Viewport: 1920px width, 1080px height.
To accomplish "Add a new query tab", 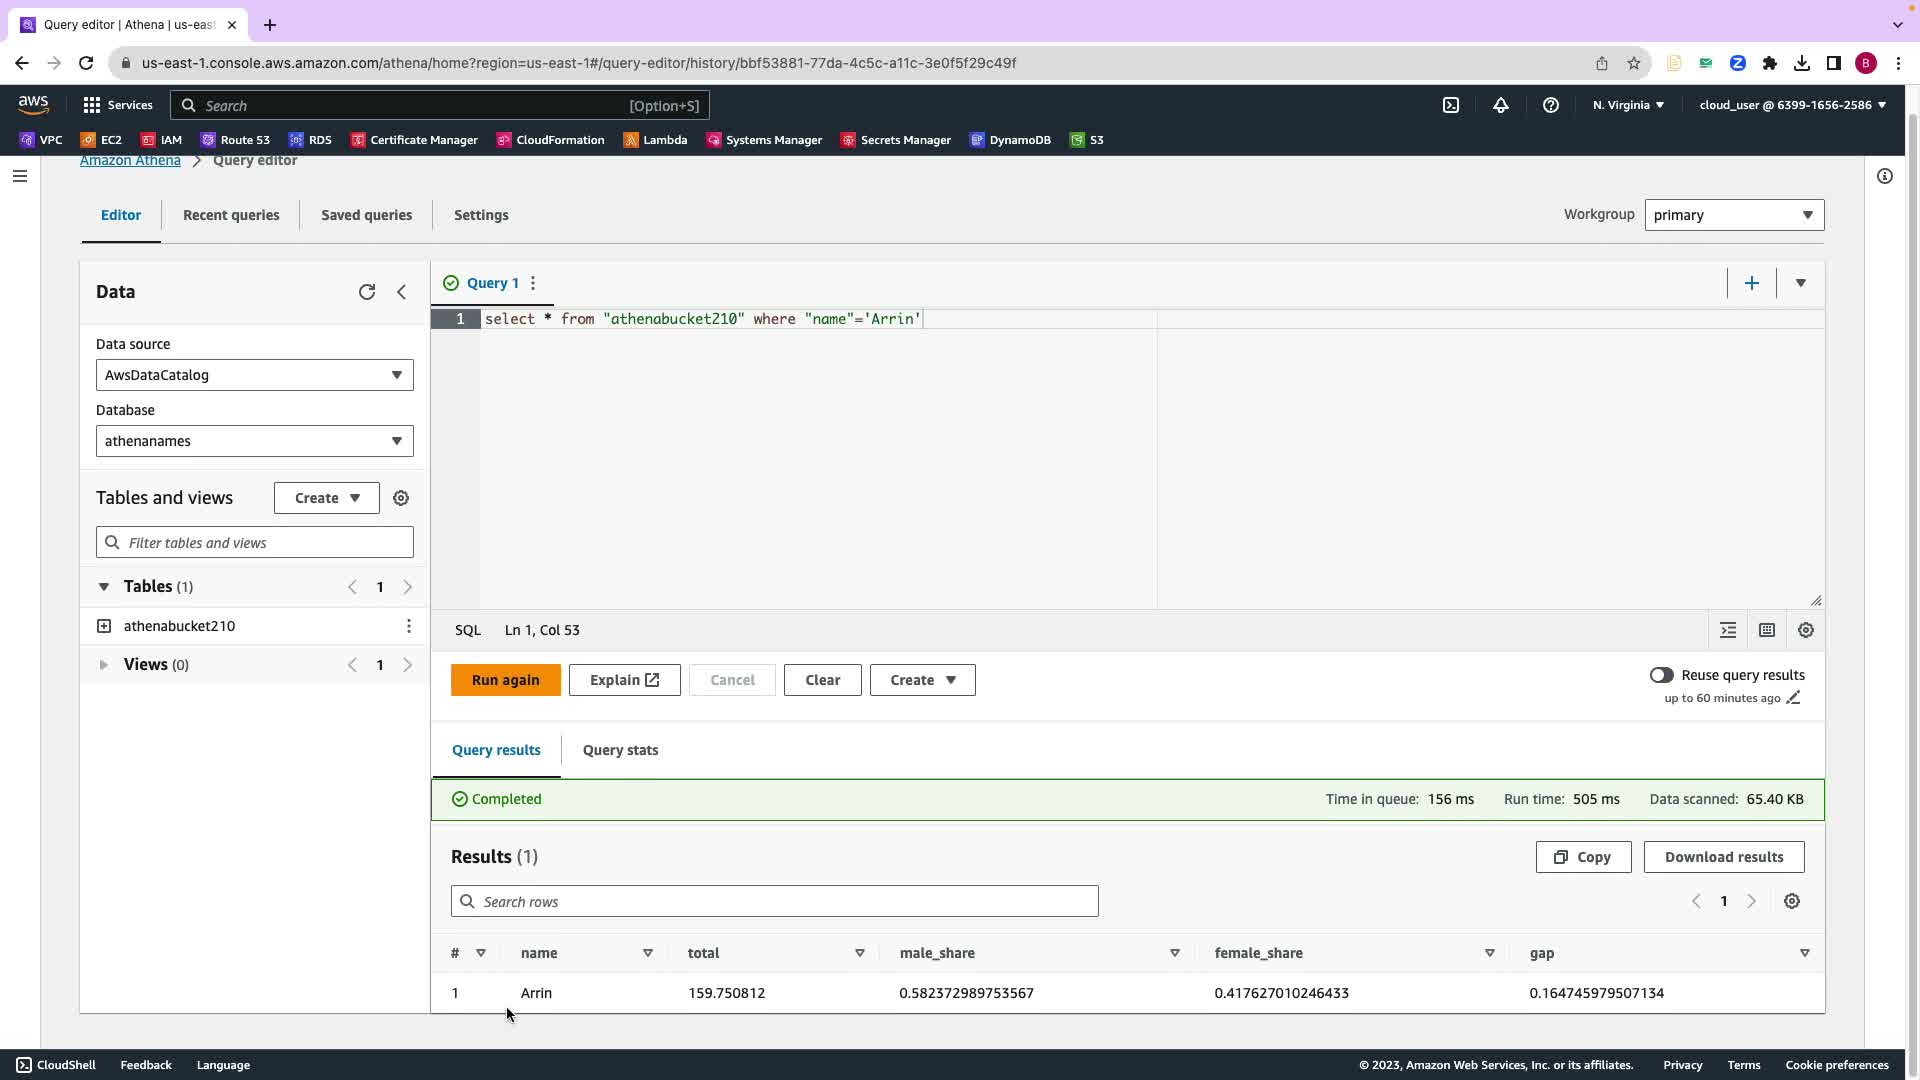I will [x=1751, y=283].
